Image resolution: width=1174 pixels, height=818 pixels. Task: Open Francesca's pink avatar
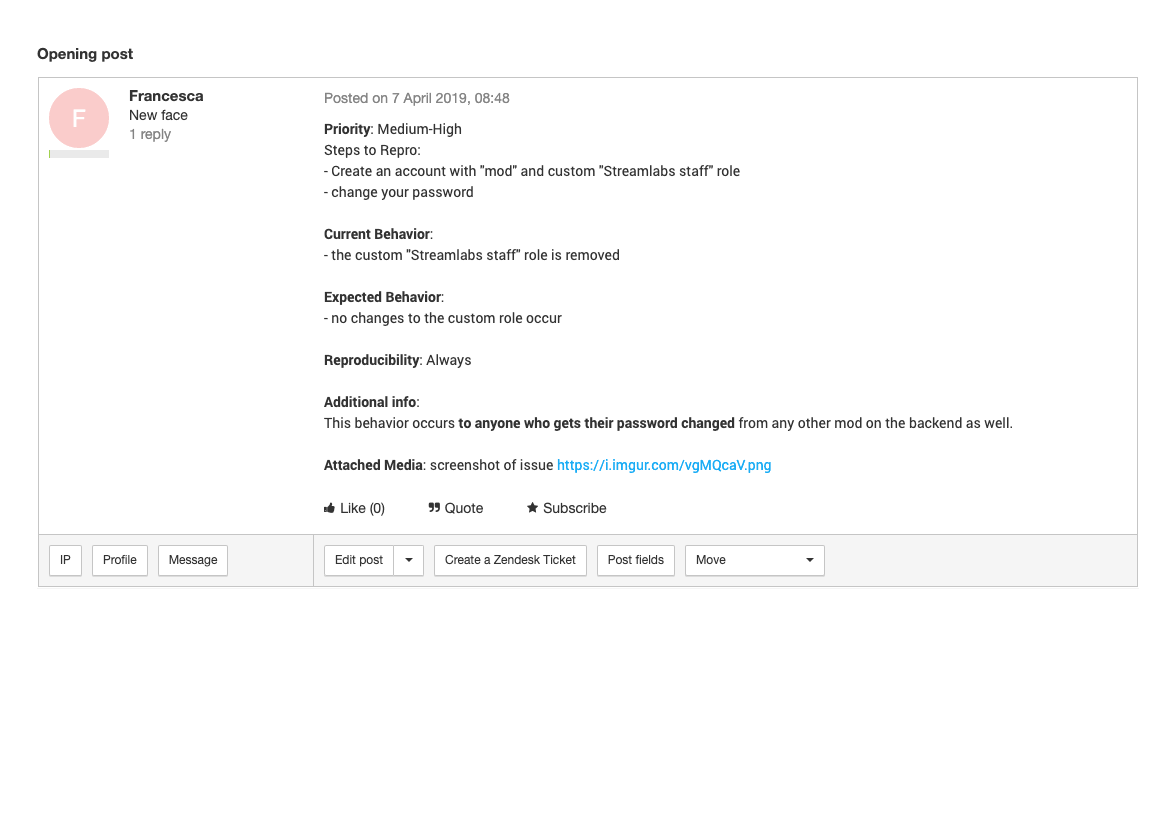[x=79, y=117]
